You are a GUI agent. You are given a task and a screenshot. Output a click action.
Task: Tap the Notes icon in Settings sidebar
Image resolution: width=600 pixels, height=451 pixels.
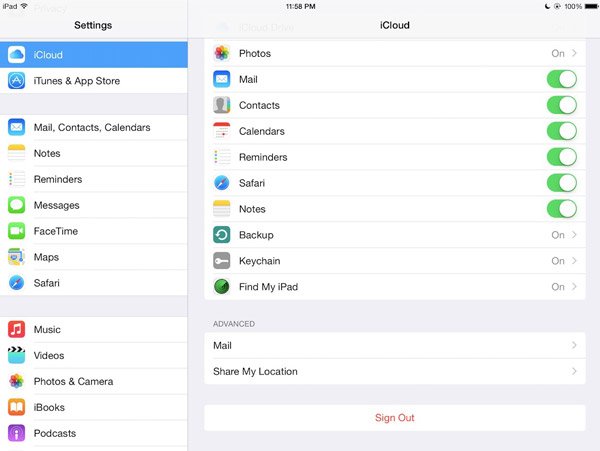(16, 153)
